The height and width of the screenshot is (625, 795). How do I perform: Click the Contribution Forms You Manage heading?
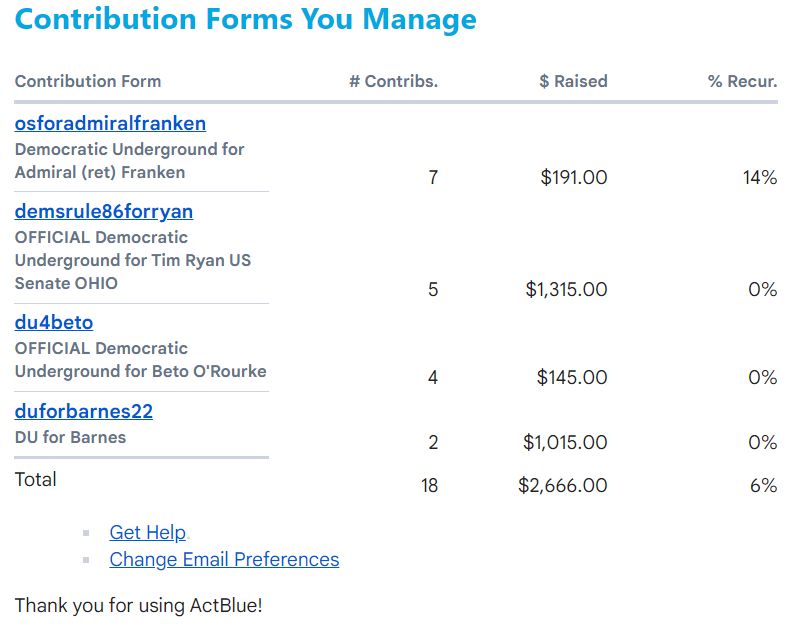pos(246,19)
